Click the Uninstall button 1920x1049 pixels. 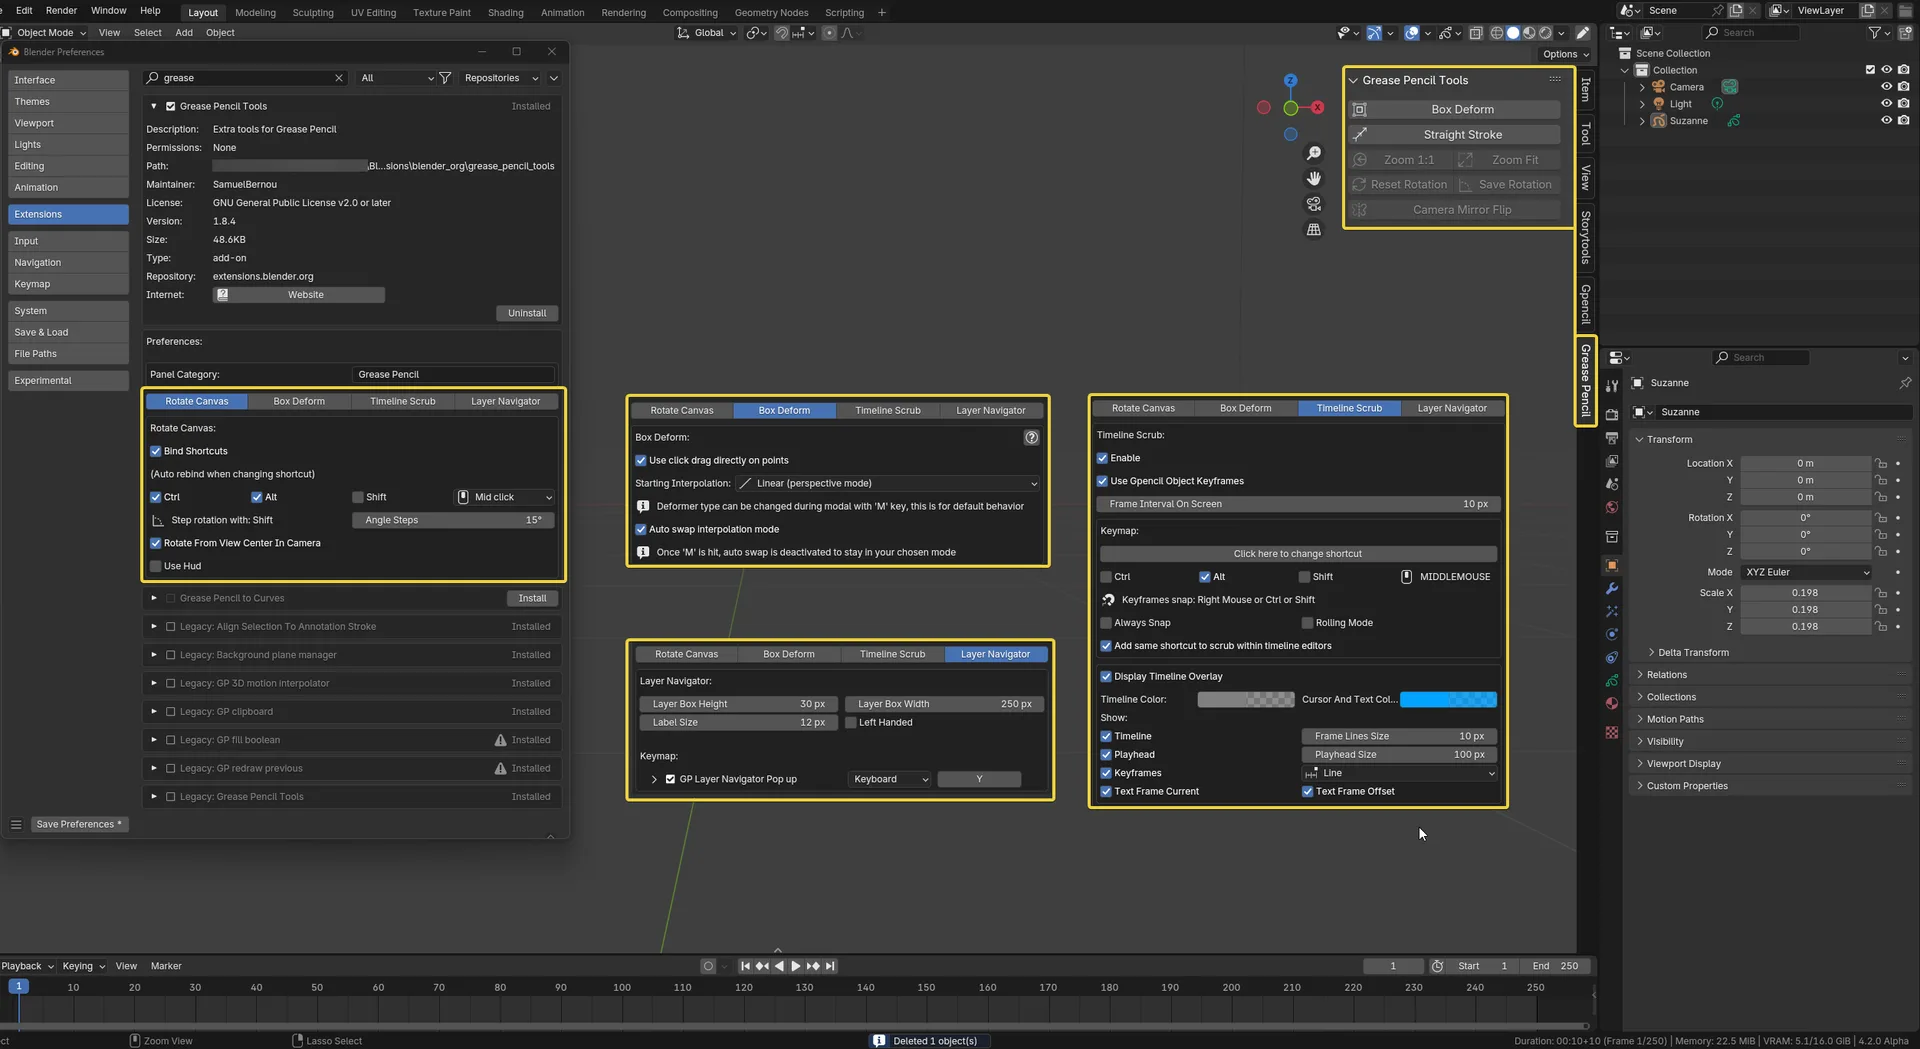click(527, 313)
